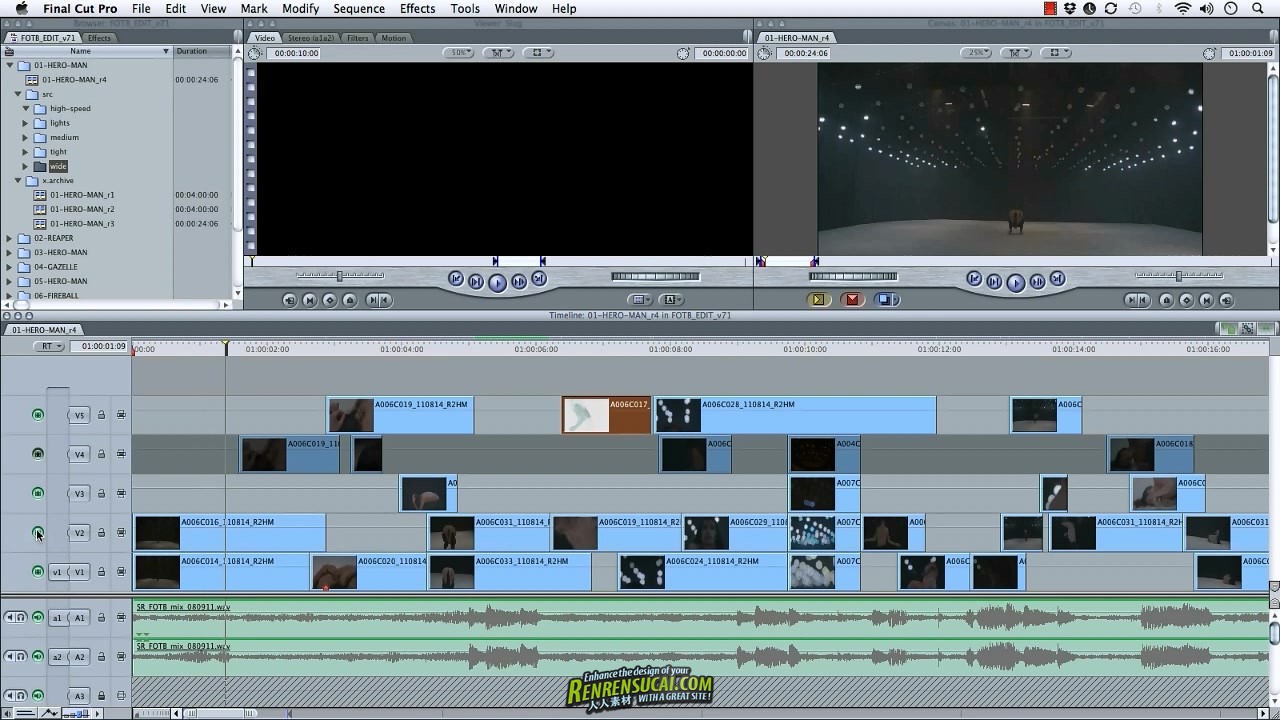Sort Browser by Duration column

[202, 51]
